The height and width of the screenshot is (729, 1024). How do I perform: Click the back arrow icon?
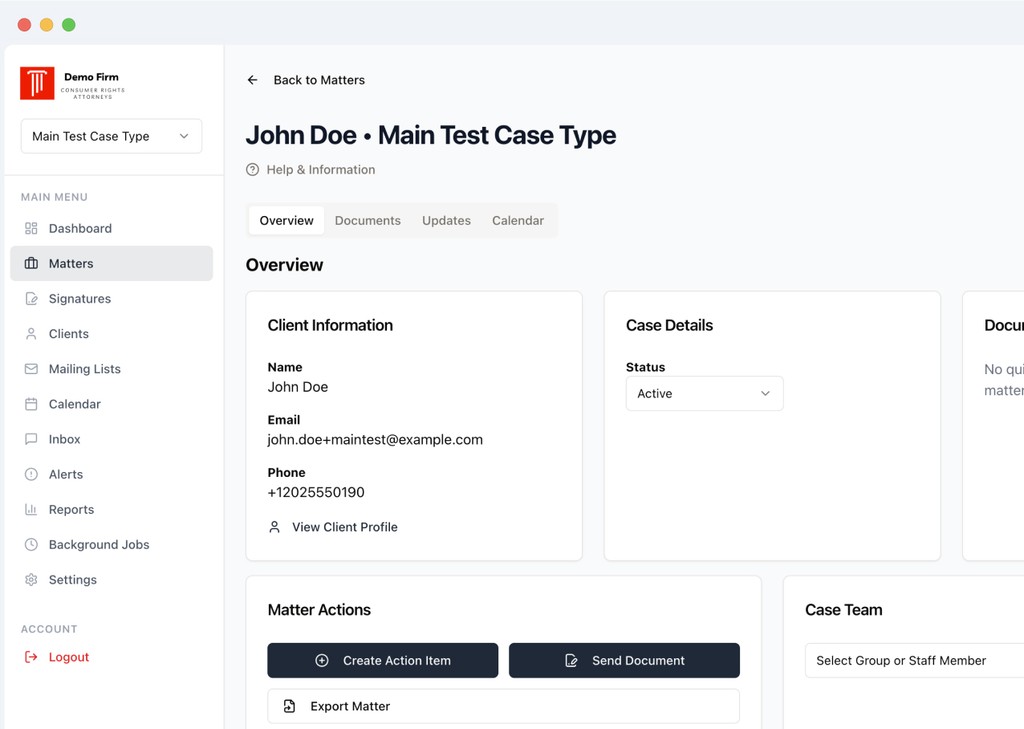point(253,80)
